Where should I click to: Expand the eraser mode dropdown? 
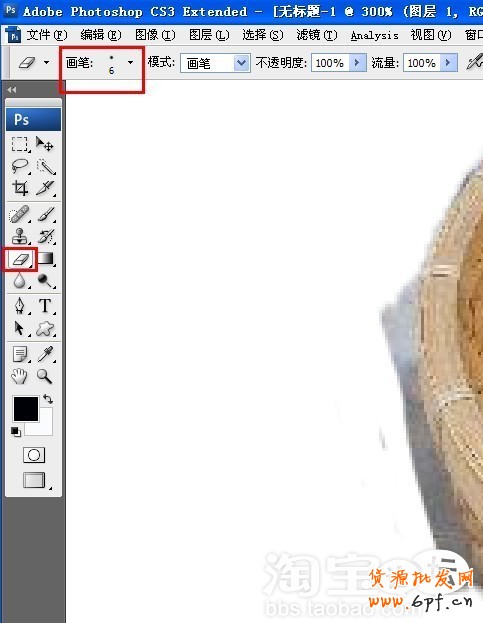pyautogui.click(x=242, y=63)
